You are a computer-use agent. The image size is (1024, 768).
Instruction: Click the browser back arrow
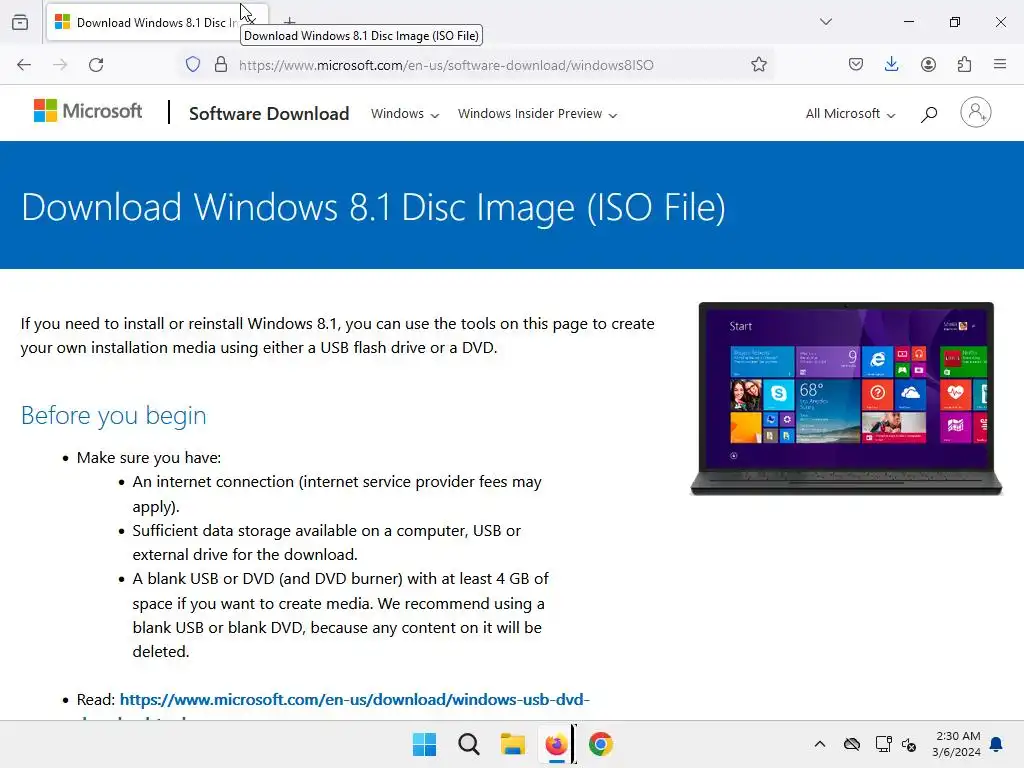pyautogui.click(x=24, y=65)
